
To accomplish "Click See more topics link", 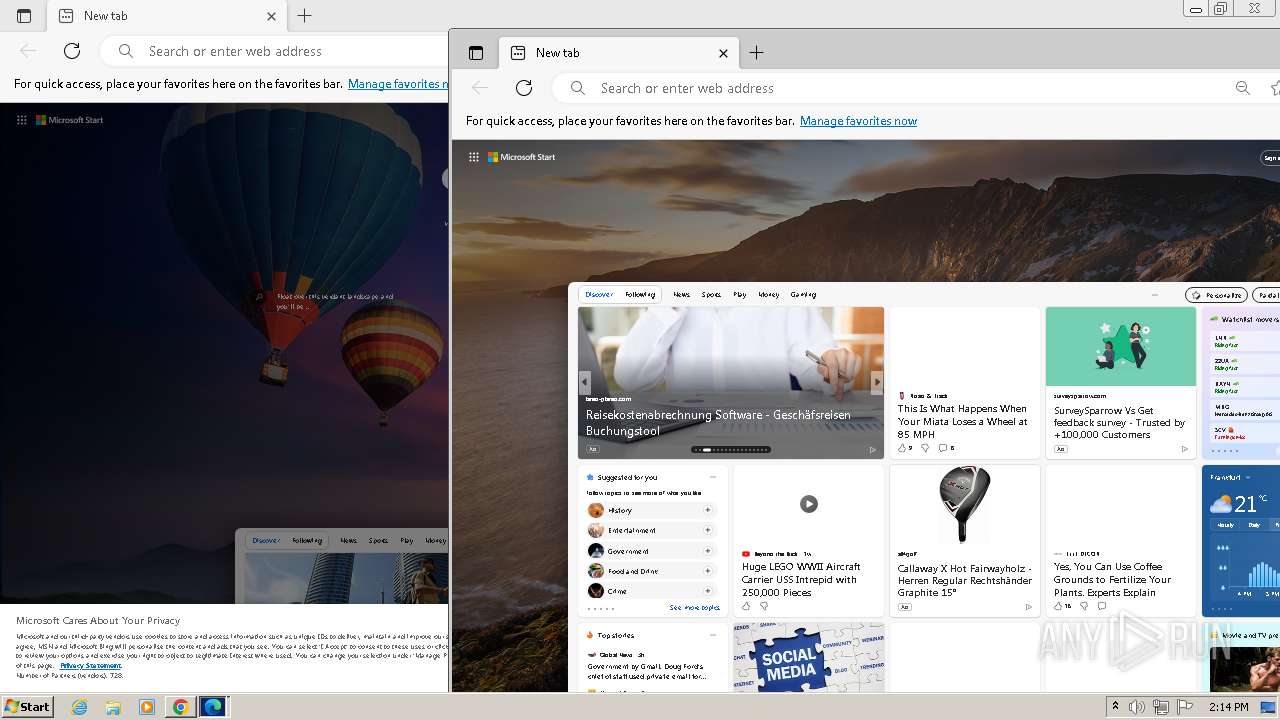I will pos(694,608).
